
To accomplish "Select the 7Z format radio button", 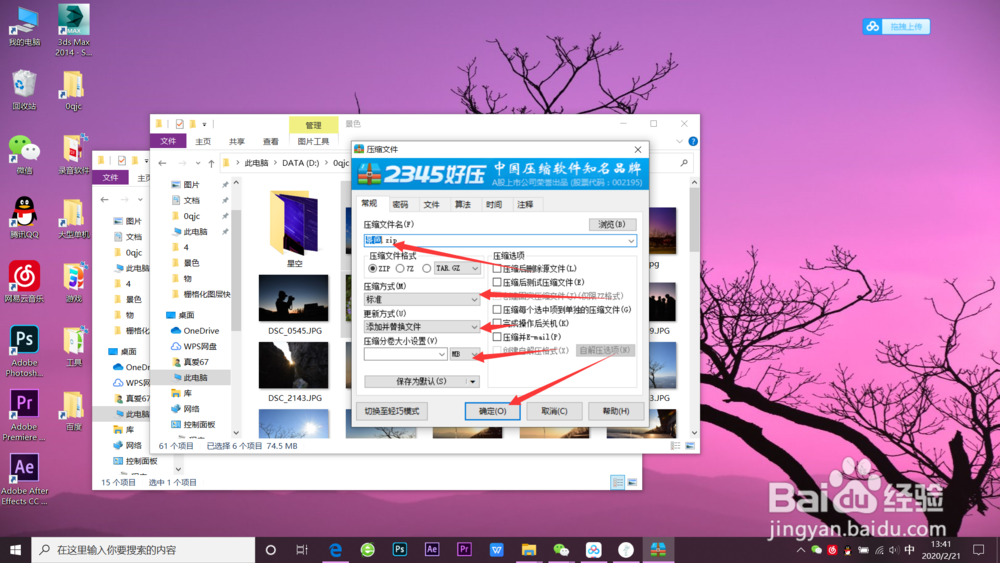I will (401, 268).
